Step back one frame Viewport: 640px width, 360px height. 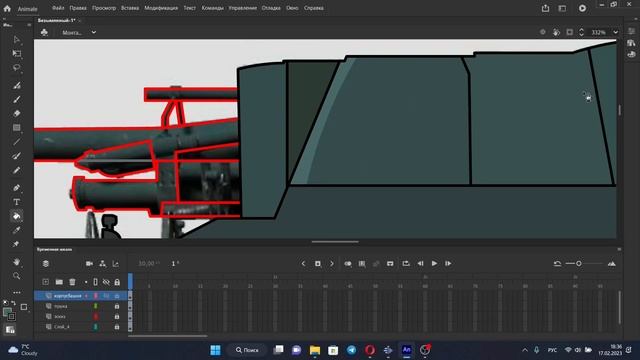[x=420, y=264]
